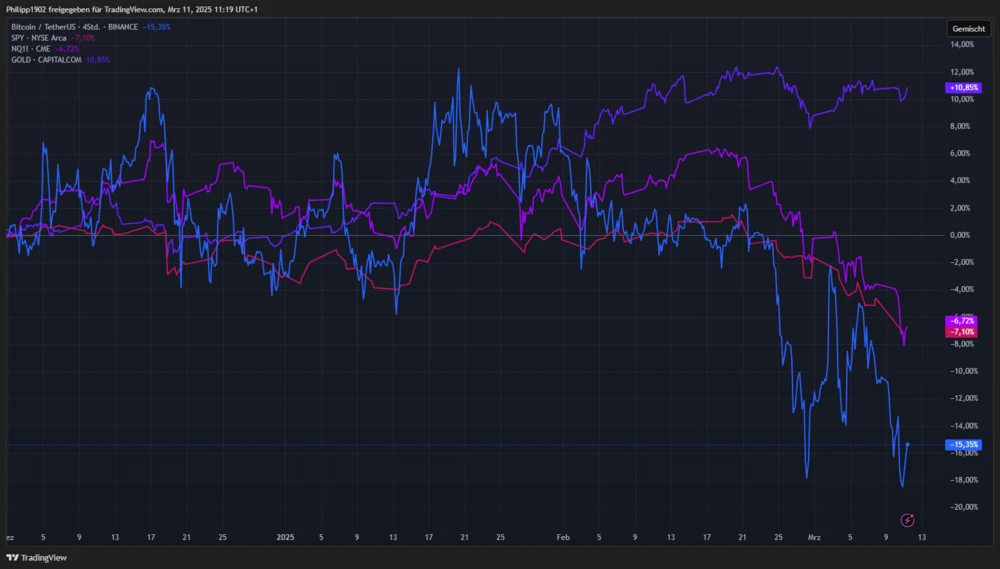1000x569 pixels.
Task: Open the TradingView logo link
Action: (x=36, y=558)
